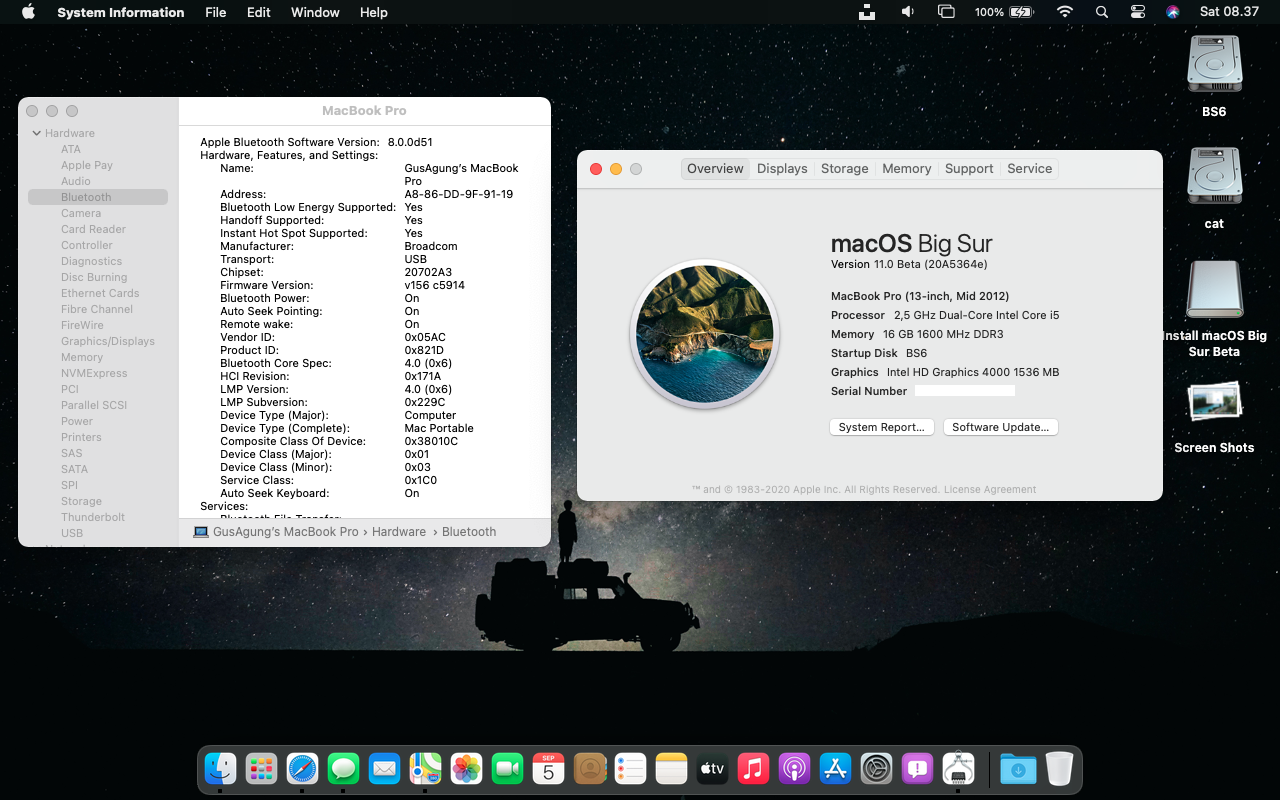Open Mail app in Dock
Viewport: 1280px width, 800px height.
pos(384,768)
